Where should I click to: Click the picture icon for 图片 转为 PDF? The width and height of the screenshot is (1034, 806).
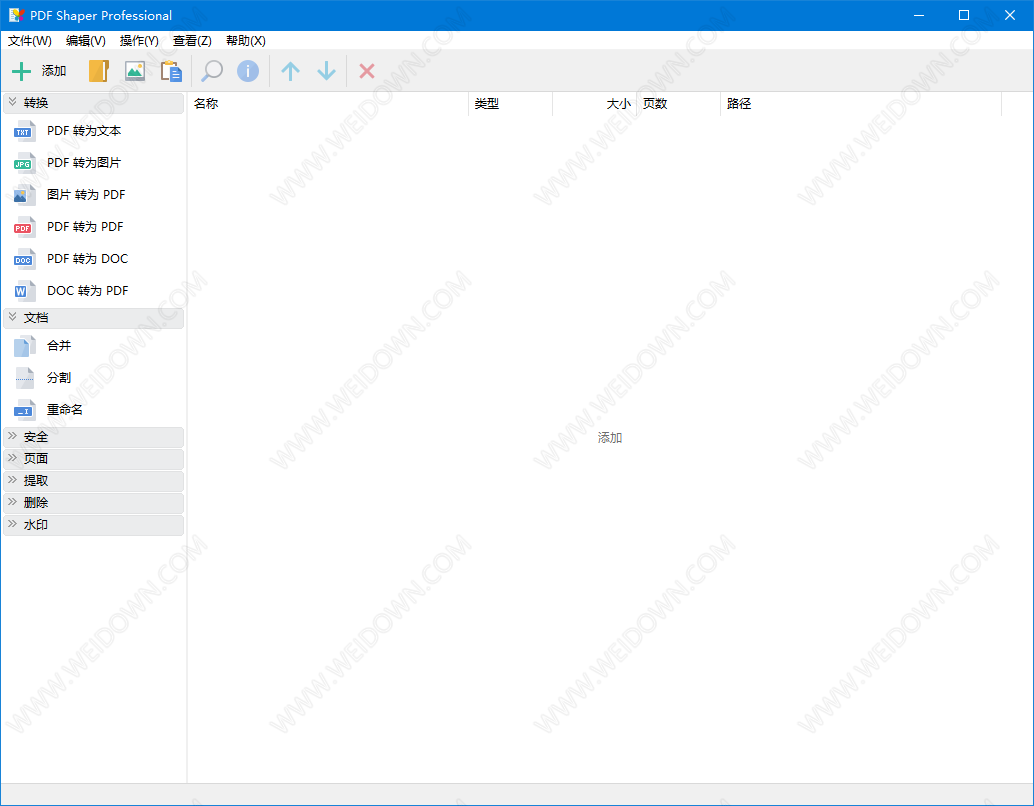coord(24,195)
